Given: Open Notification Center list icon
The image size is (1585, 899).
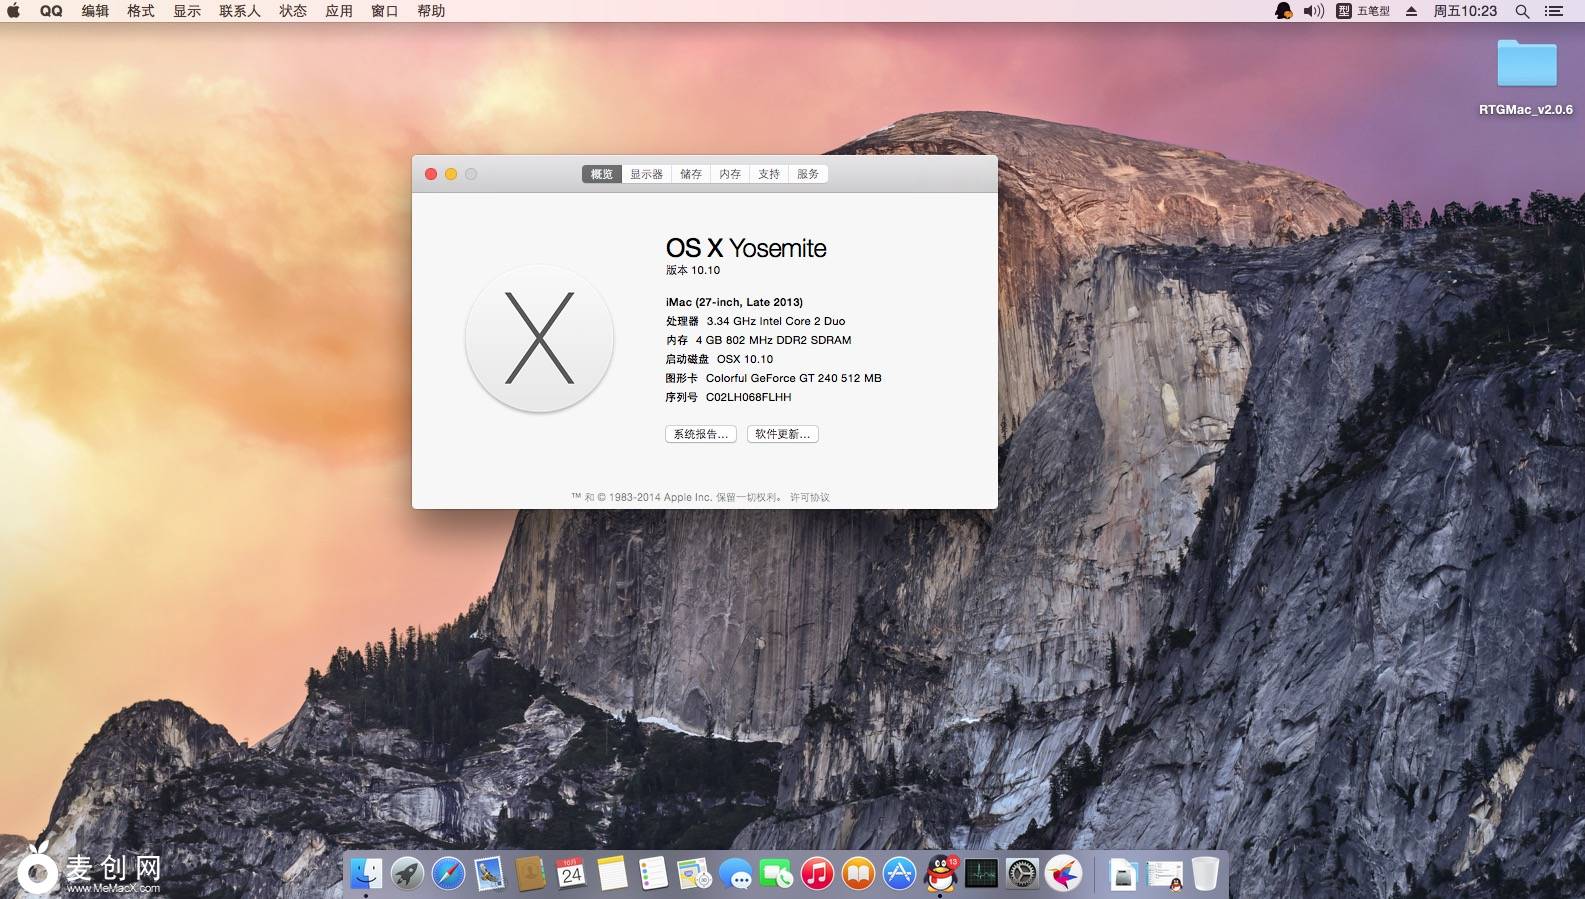Looking at the screenshot, I should (x=1554, y=11).
